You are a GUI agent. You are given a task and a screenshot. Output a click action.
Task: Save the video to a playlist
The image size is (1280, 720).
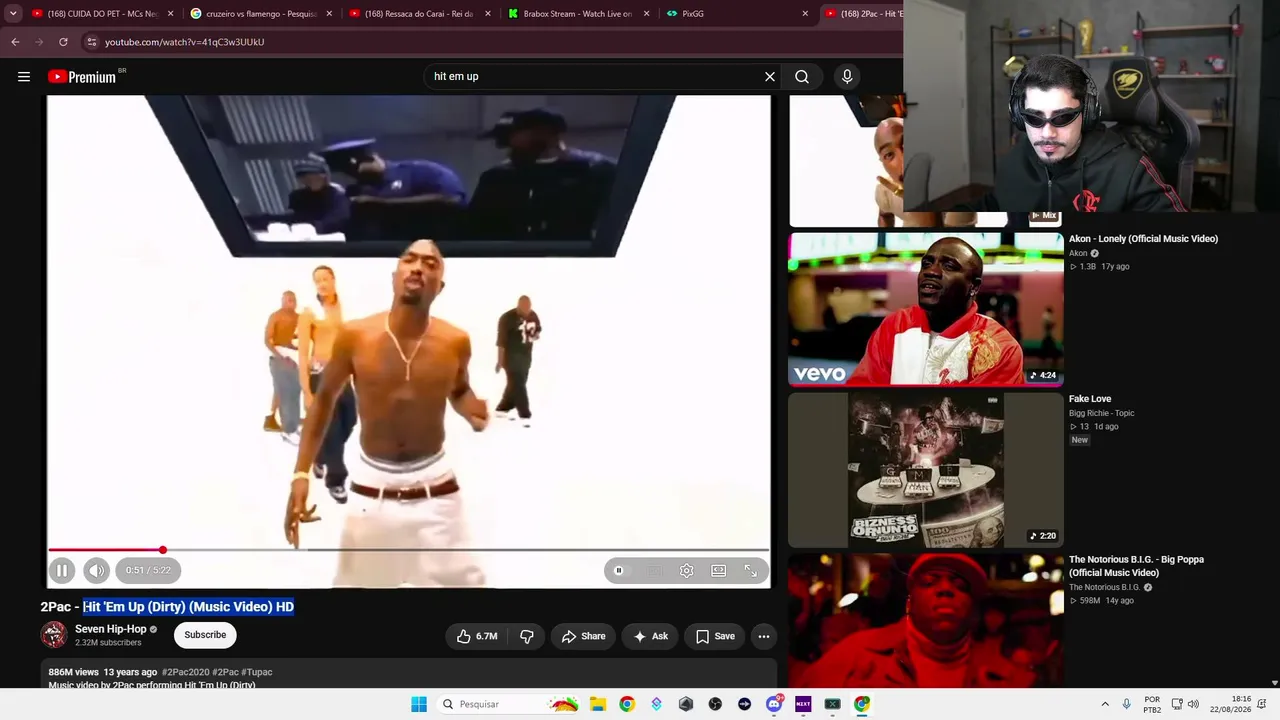[715, 636]
